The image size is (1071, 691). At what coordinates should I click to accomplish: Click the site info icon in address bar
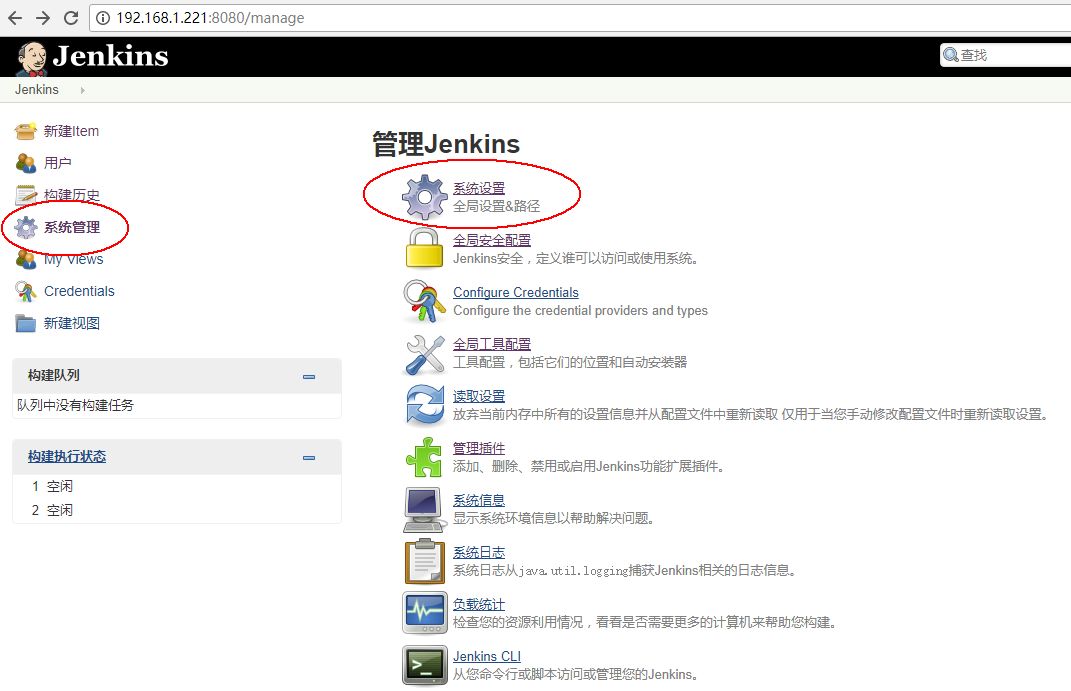pos(102,18)
